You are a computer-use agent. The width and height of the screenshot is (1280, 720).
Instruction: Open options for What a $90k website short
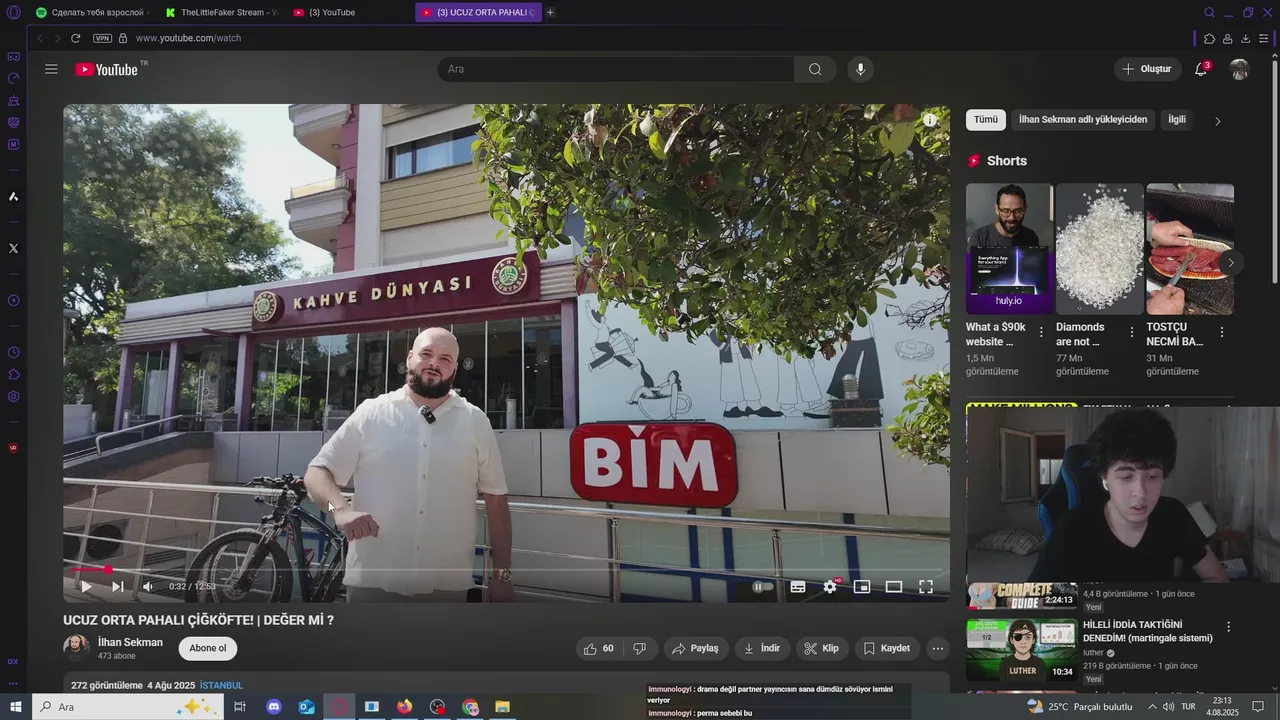pyautogui.click(x=1041, y=332)
